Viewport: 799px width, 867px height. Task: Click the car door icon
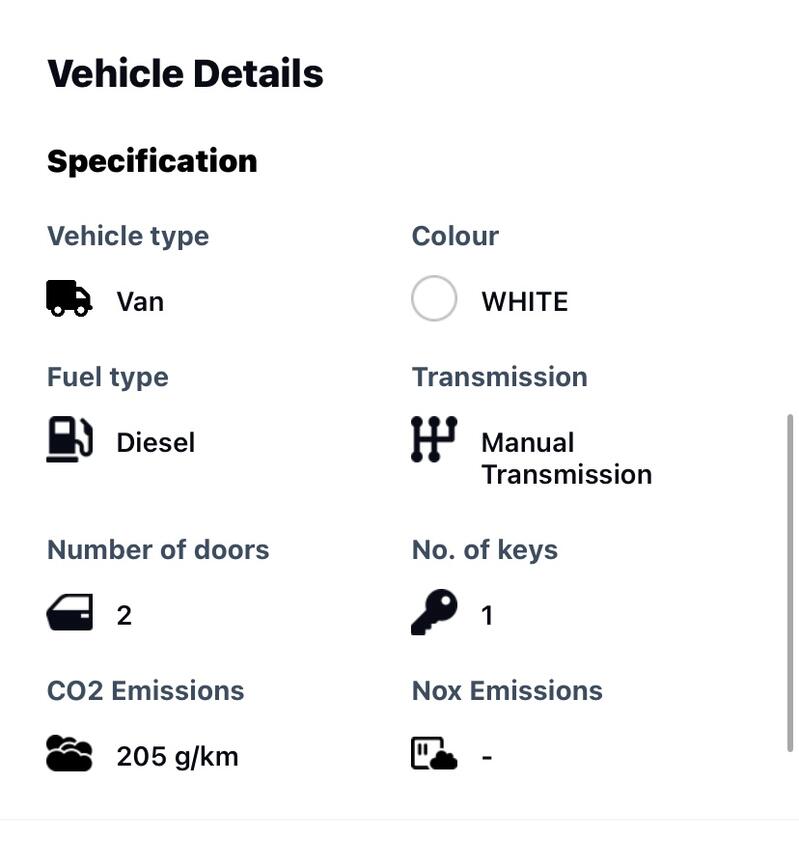pos(69,612)
